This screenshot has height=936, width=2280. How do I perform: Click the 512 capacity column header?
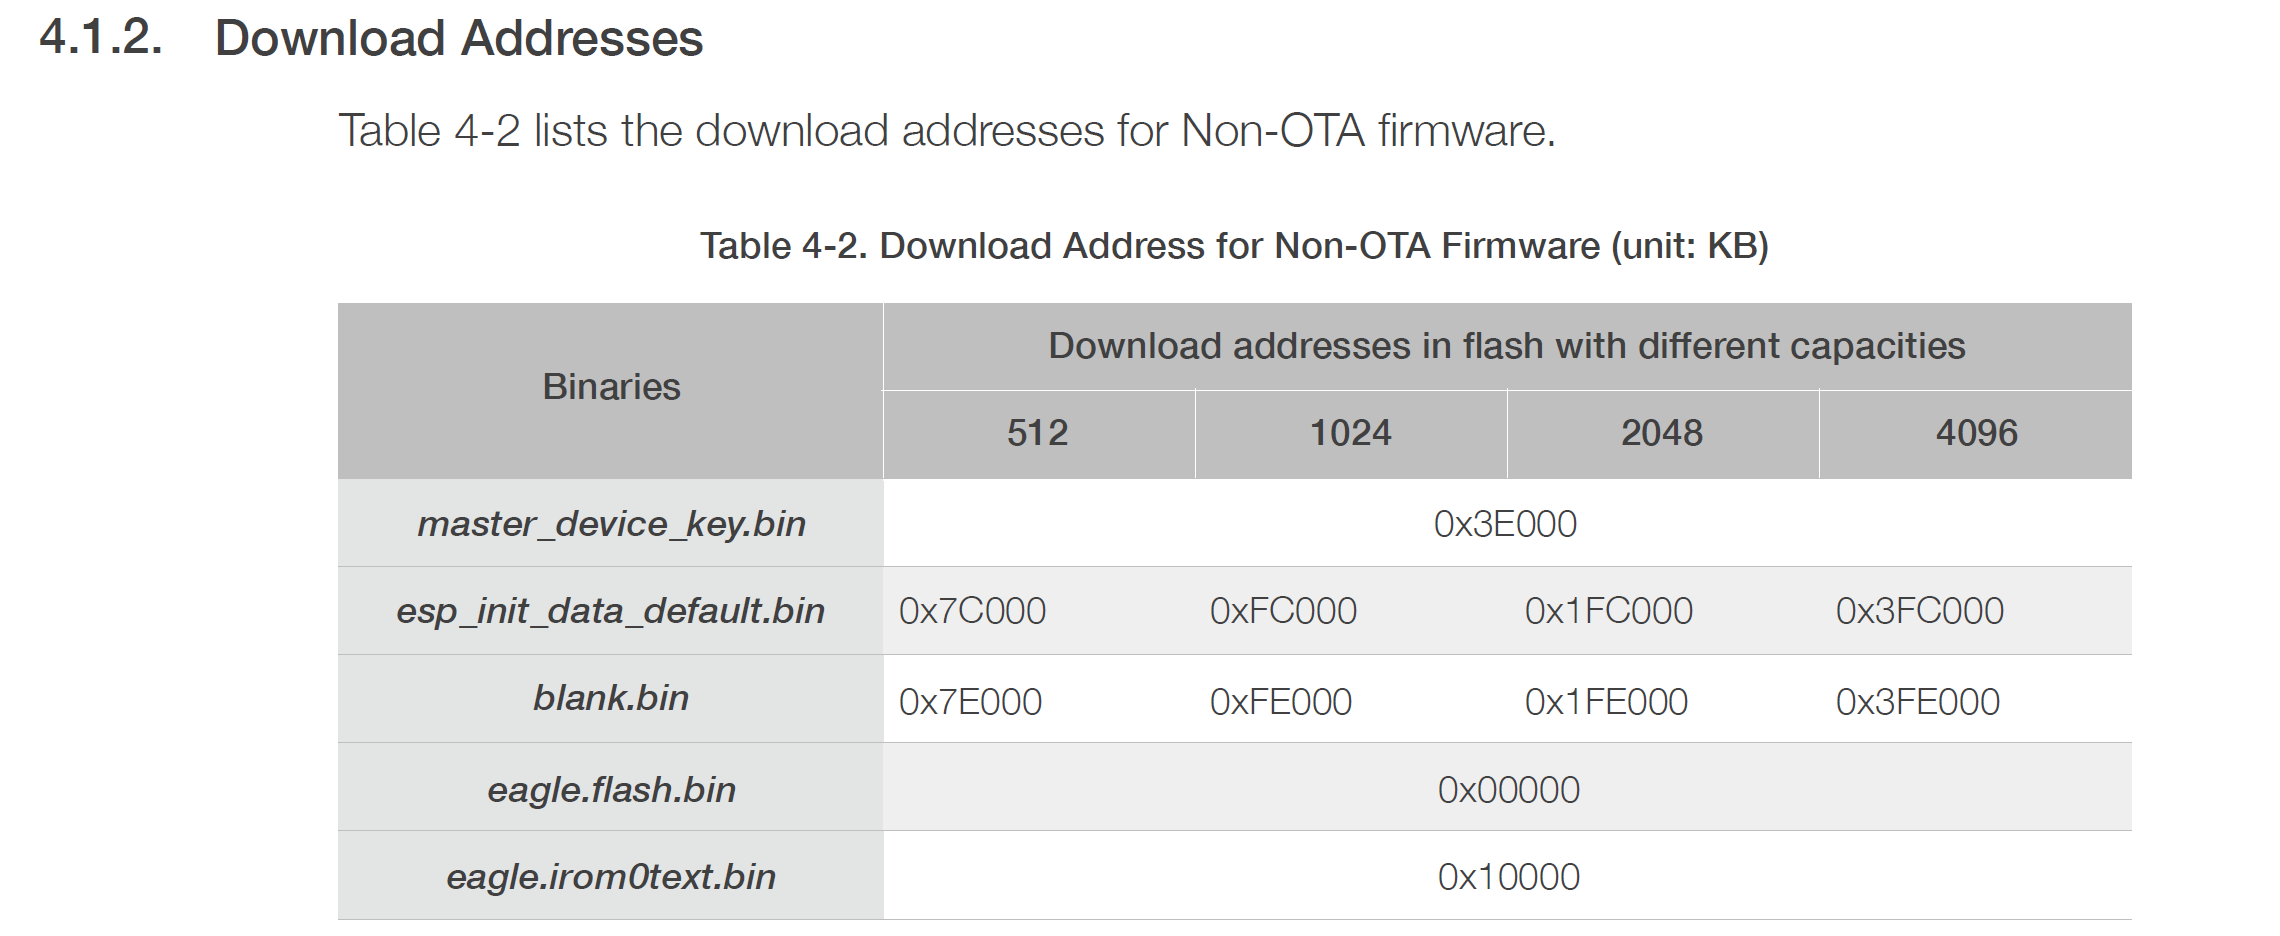(1038, 433)
